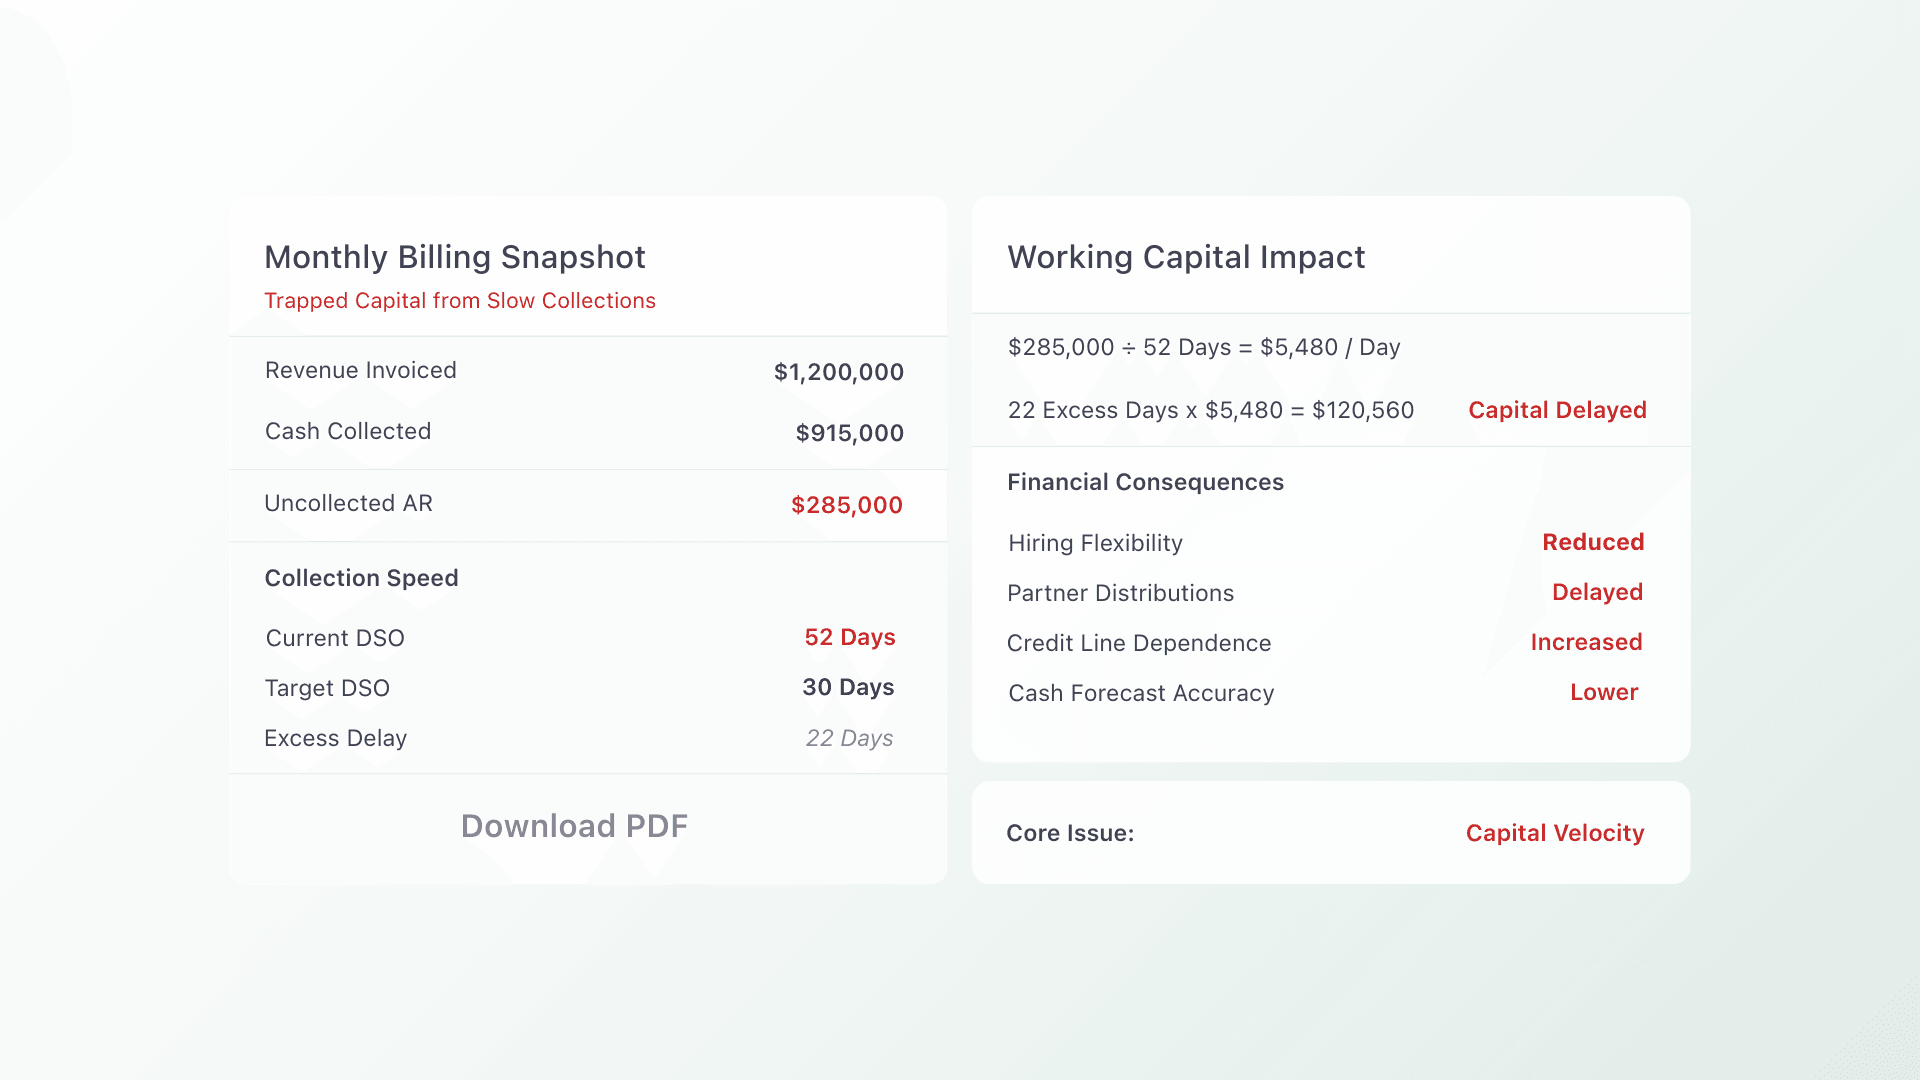Click the Working Capital Impact heading
The height and width of the screenshot is (1080, 1920).
(1186, 257)
